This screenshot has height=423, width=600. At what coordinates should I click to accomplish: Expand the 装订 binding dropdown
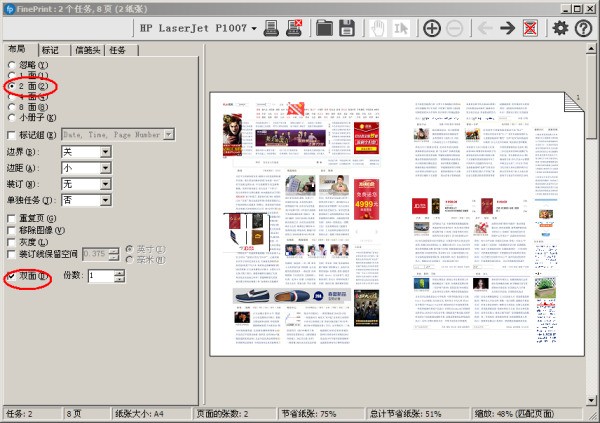coord(105,185)
